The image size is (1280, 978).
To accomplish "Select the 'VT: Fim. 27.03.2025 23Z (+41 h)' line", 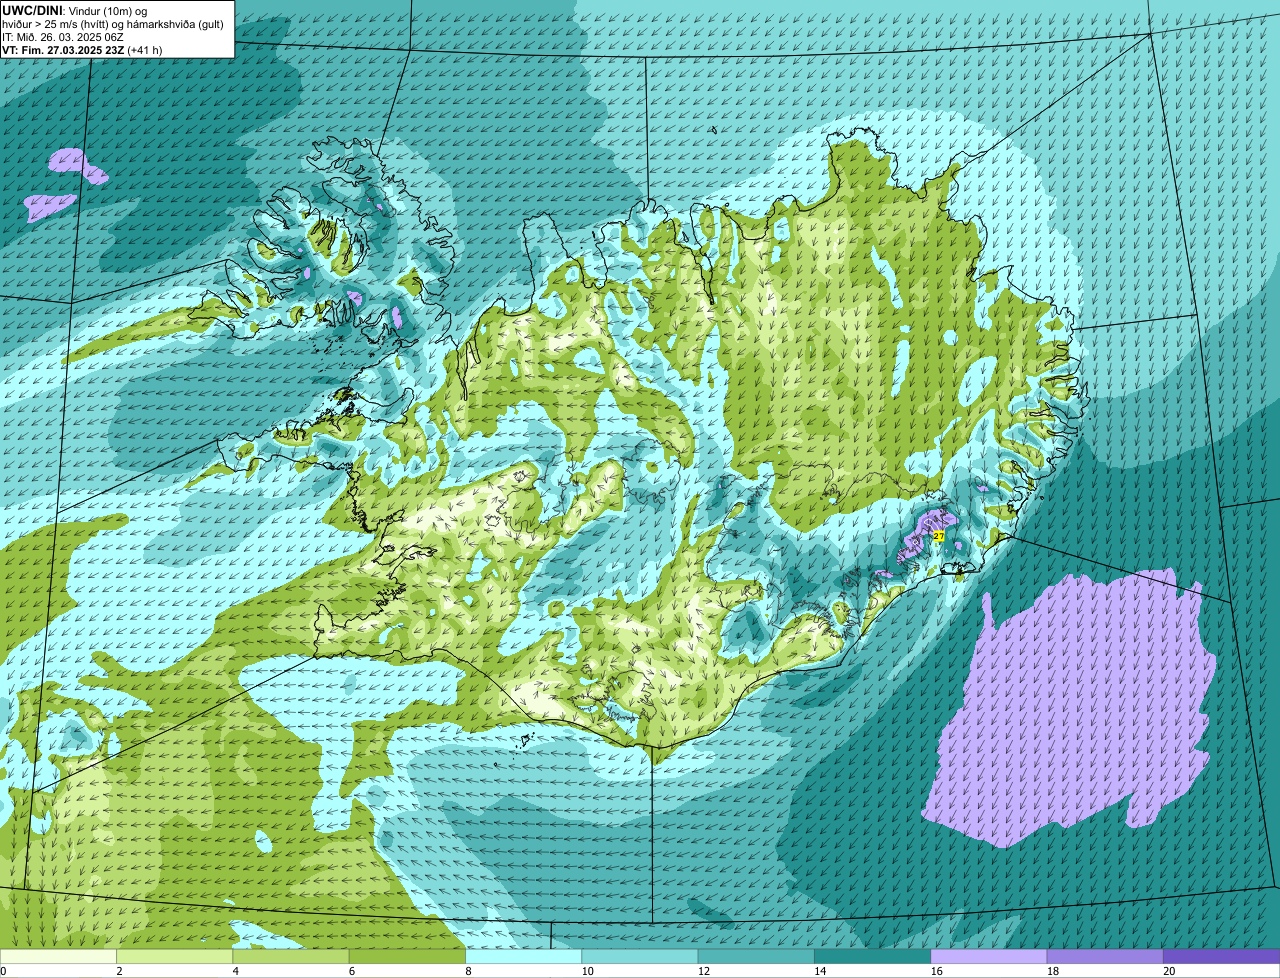I will click(82, 50).
